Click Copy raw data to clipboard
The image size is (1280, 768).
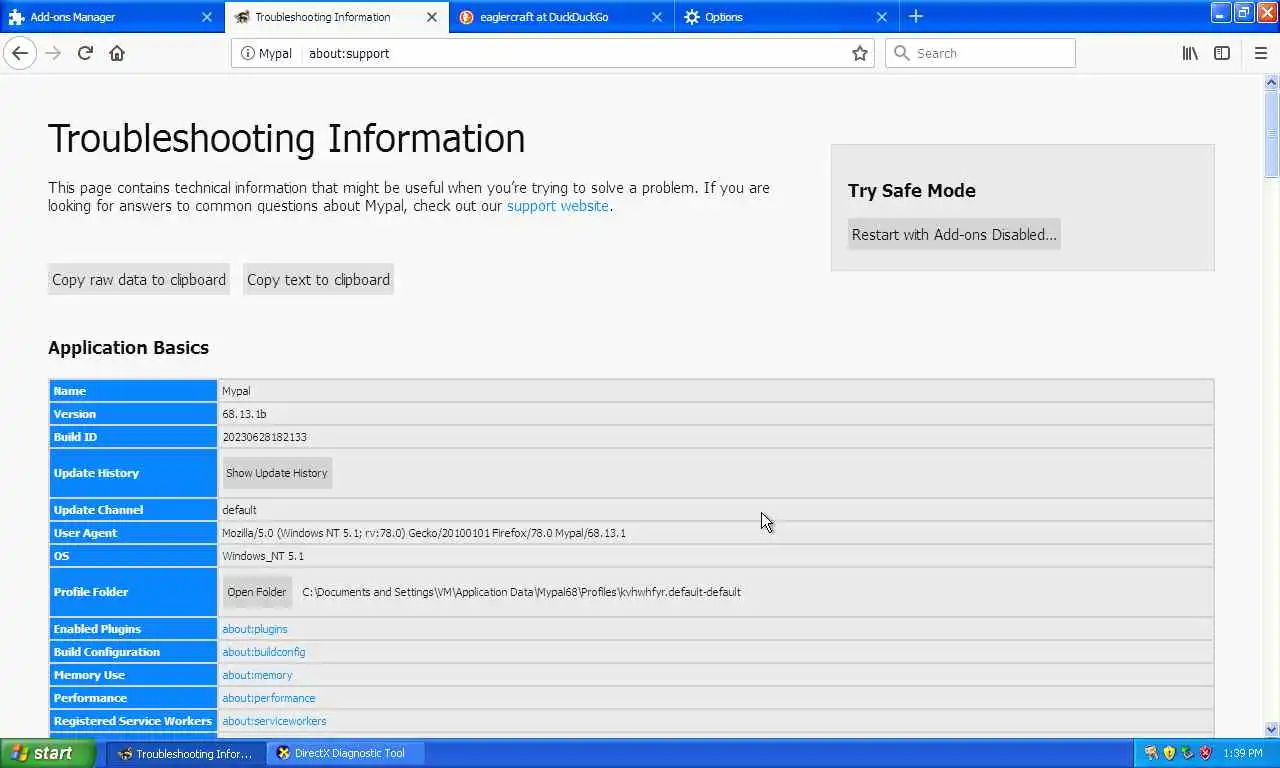139,280
